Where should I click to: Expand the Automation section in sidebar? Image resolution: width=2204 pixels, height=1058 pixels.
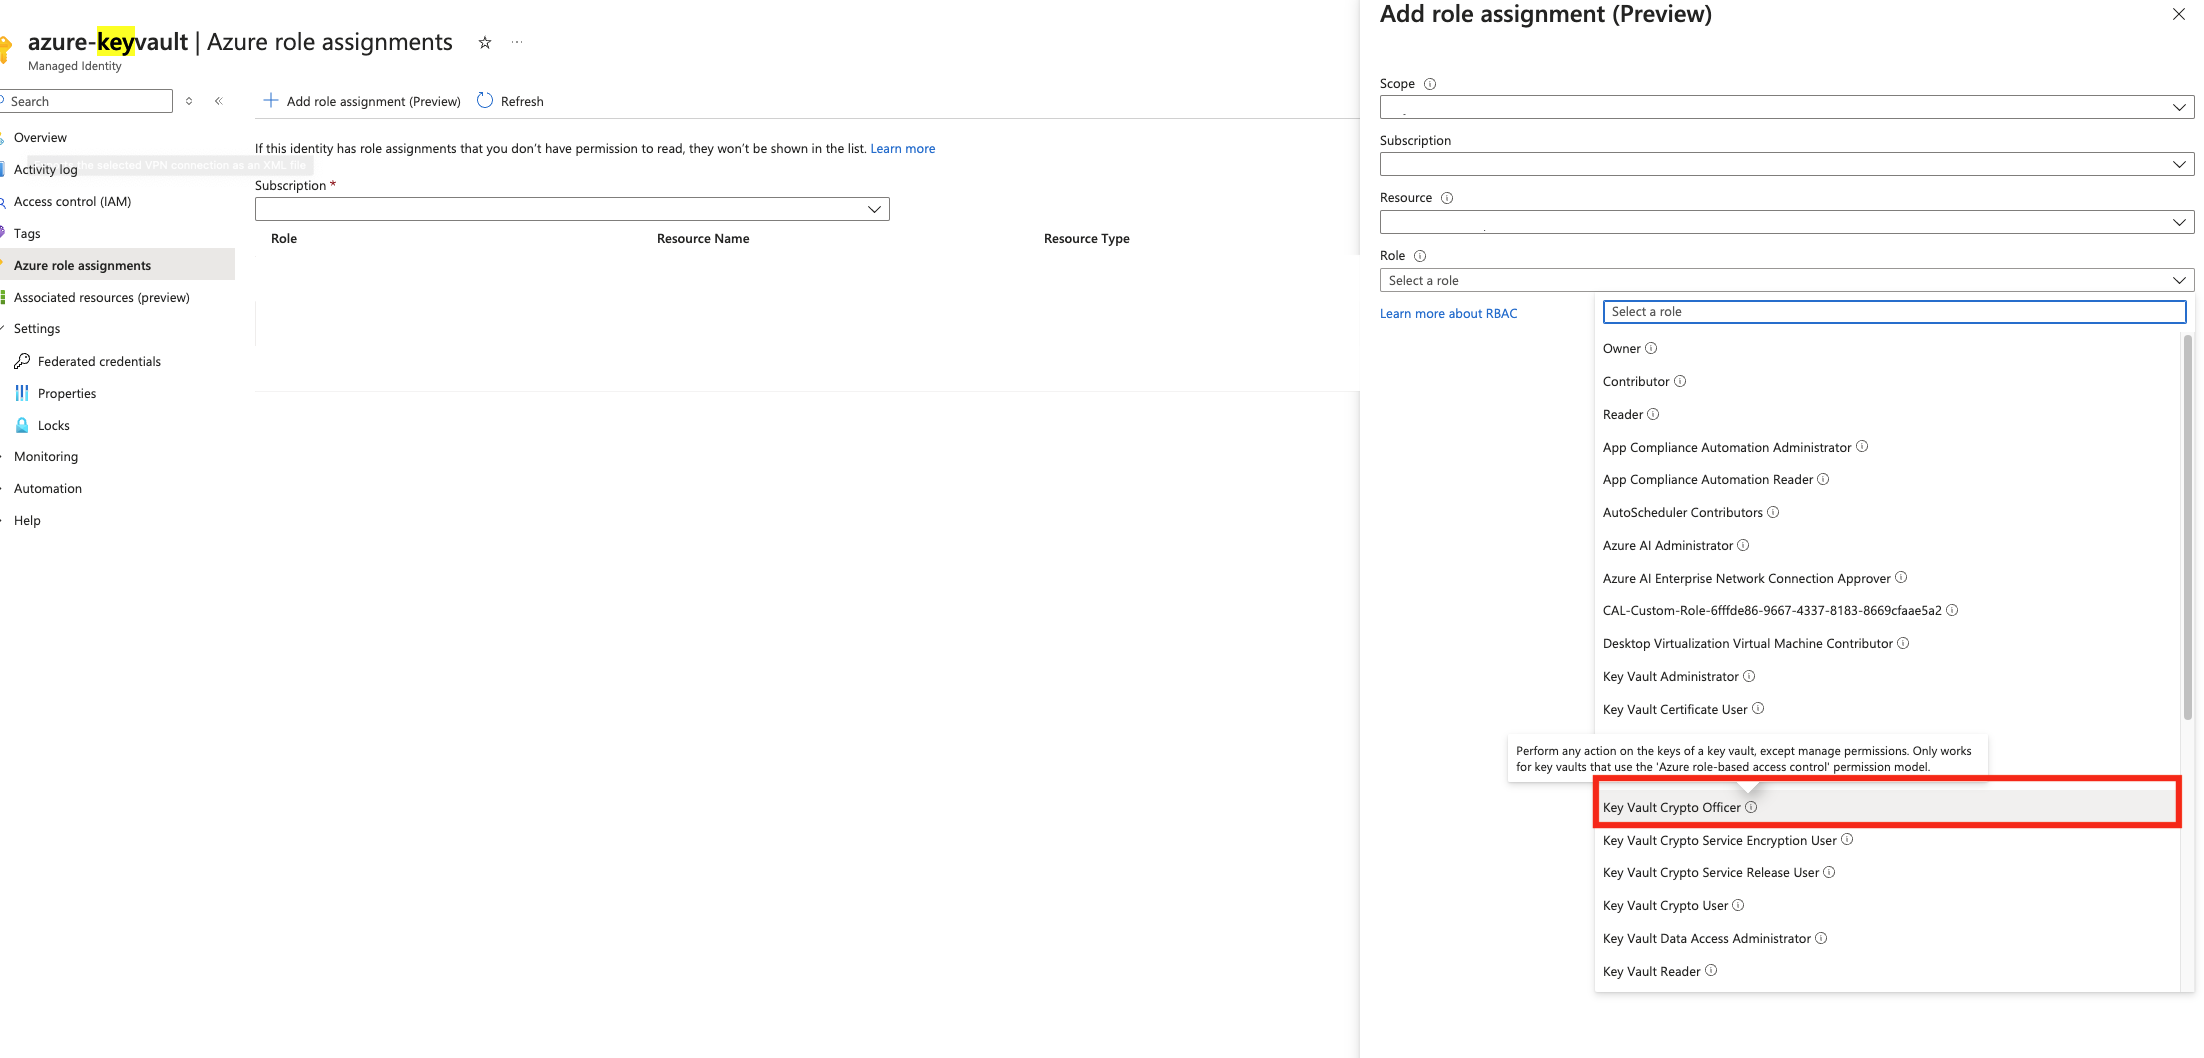[x=48, y=489]
